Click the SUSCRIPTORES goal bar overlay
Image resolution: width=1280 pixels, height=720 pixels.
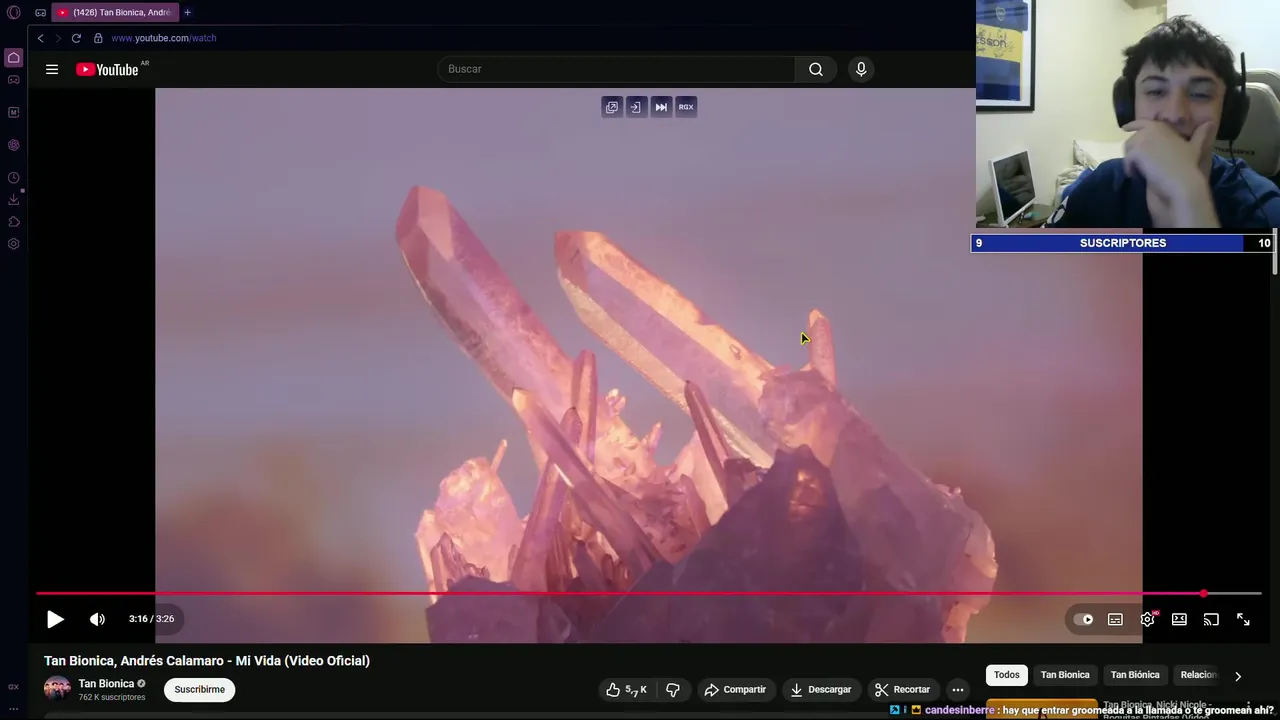(1122, 243)
